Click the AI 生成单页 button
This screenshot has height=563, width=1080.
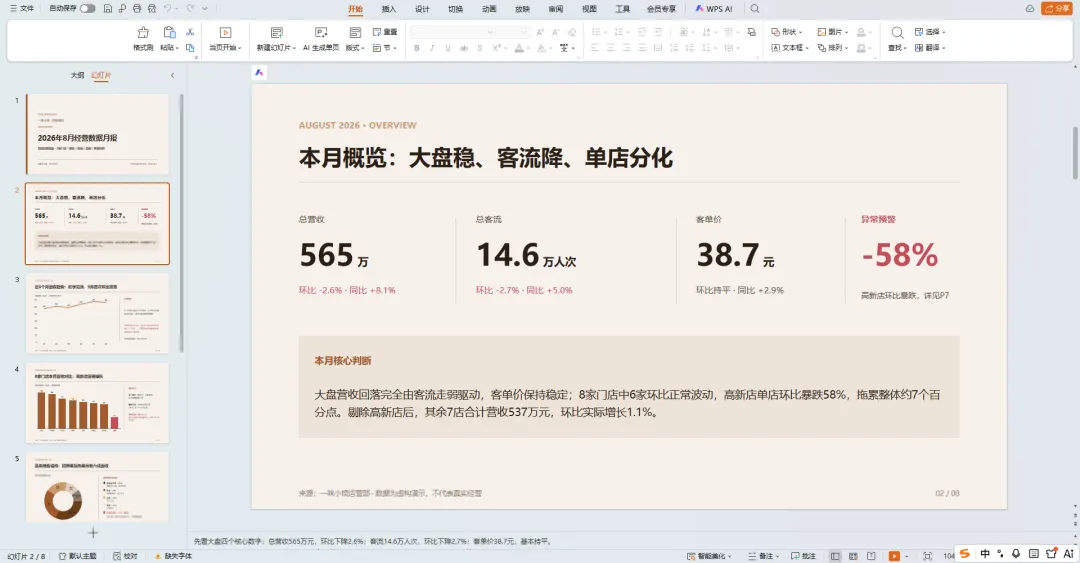[x=321, y=39]
